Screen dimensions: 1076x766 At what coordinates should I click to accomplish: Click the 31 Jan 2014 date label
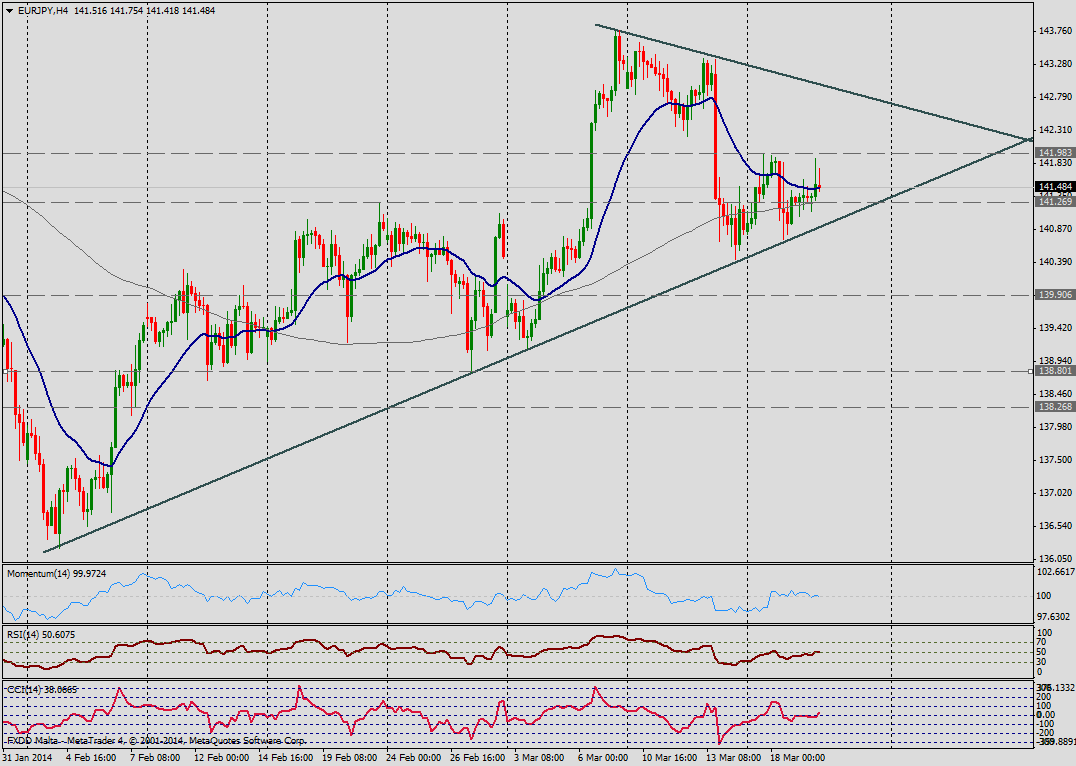[29, 758]
